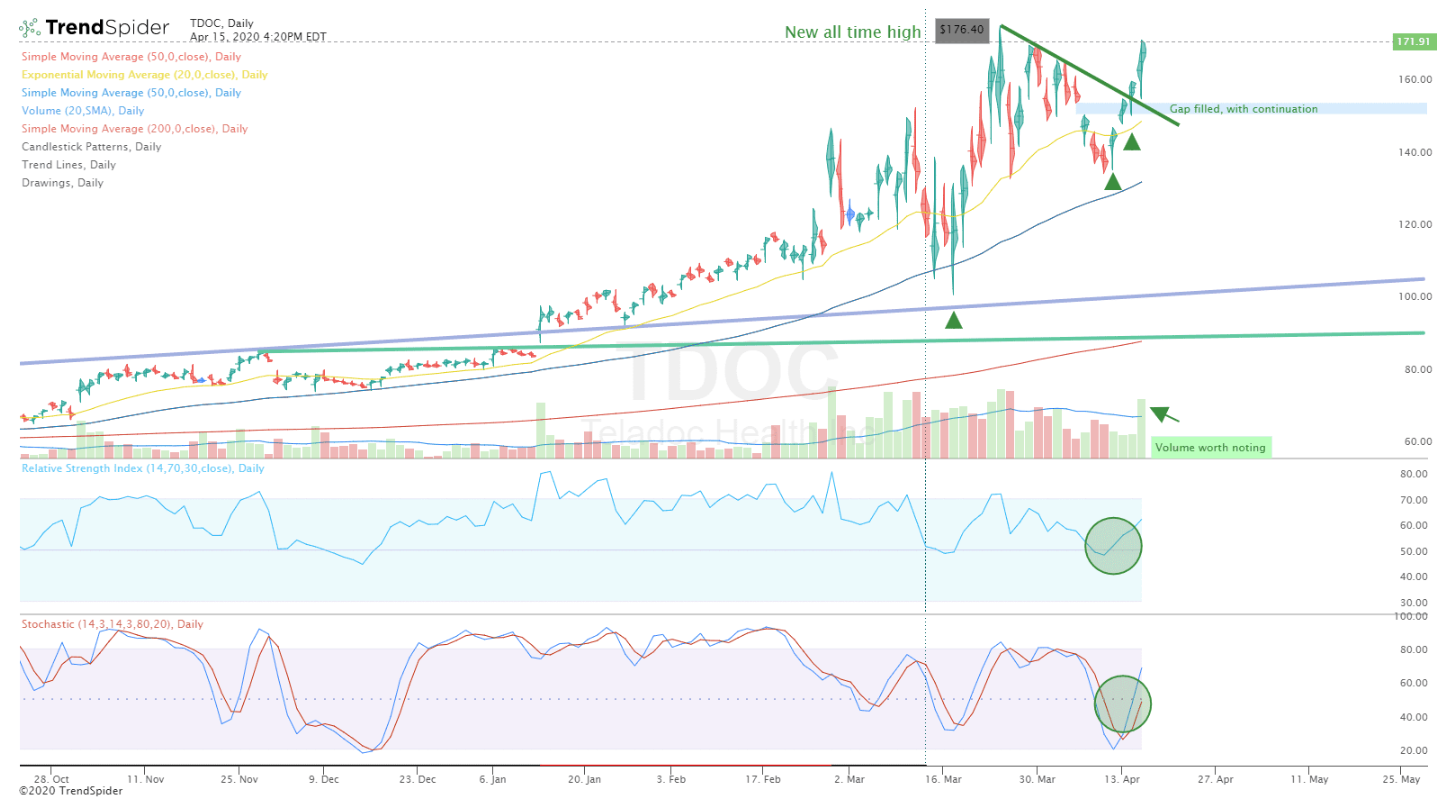
Task: Click the 50.00 RSI axis label
Action: (1413, 551)
